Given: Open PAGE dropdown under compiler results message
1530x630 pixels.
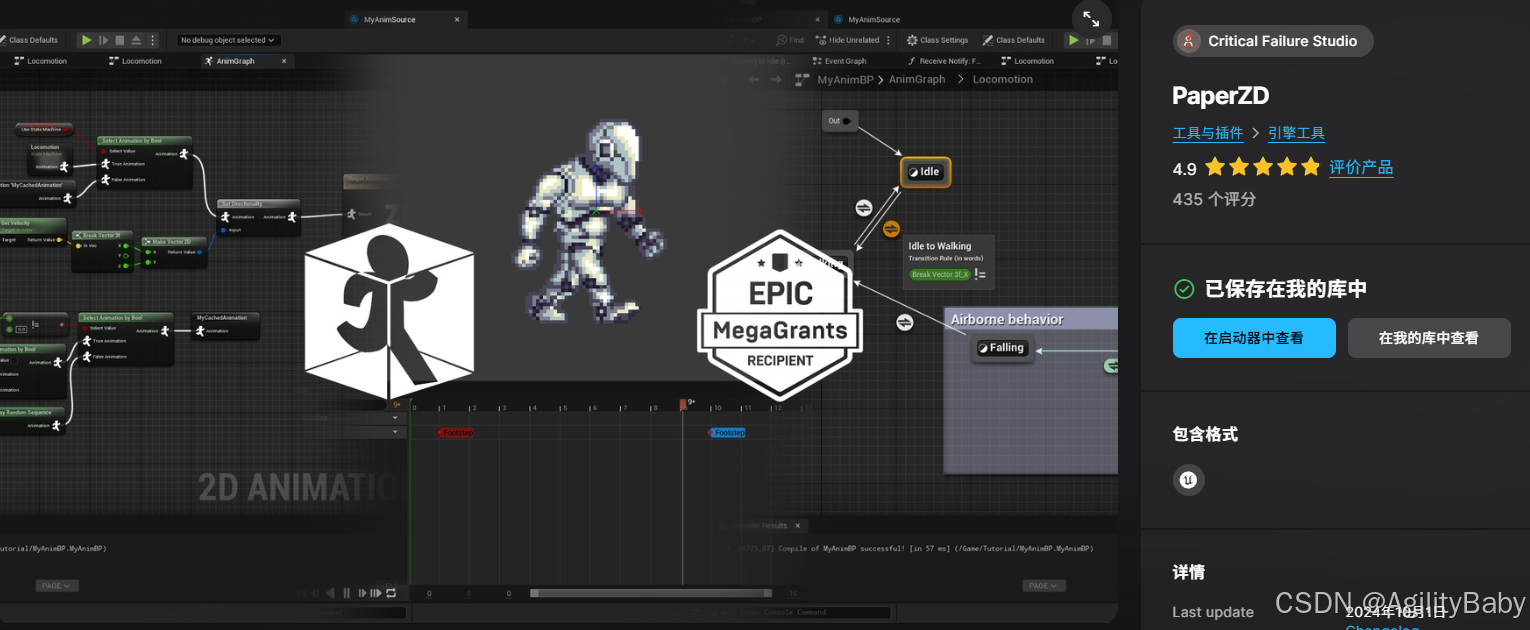Looking at the screenshot, I should [1044, 586].
